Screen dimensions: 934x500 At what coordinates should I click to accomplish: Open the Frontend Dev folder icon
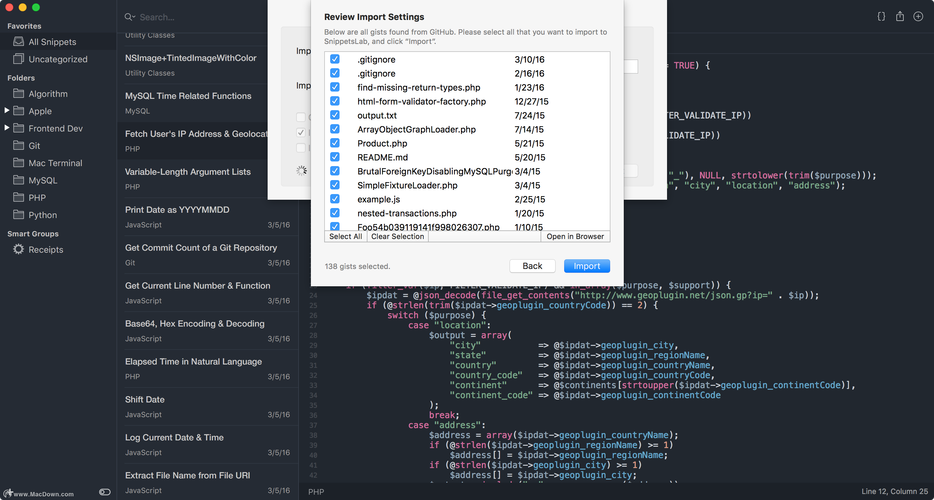coord(18,128)
